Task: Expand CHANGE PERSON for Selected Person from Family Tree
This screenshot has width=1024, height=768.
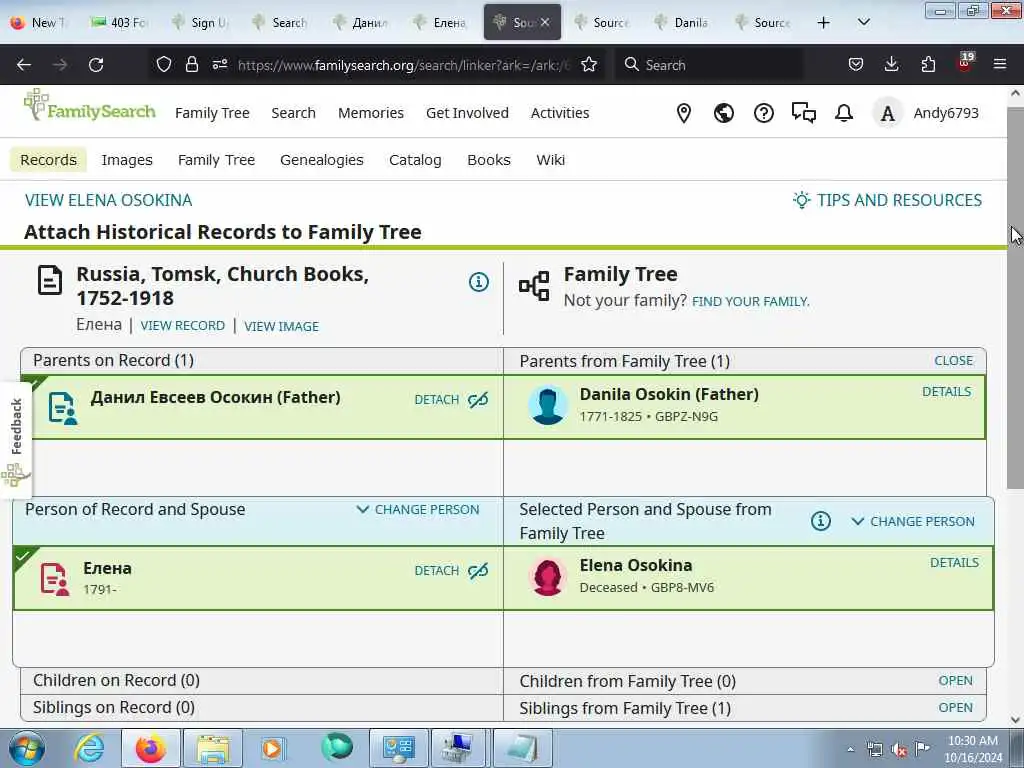Action: pyautogui.click(x=913, y=521)
